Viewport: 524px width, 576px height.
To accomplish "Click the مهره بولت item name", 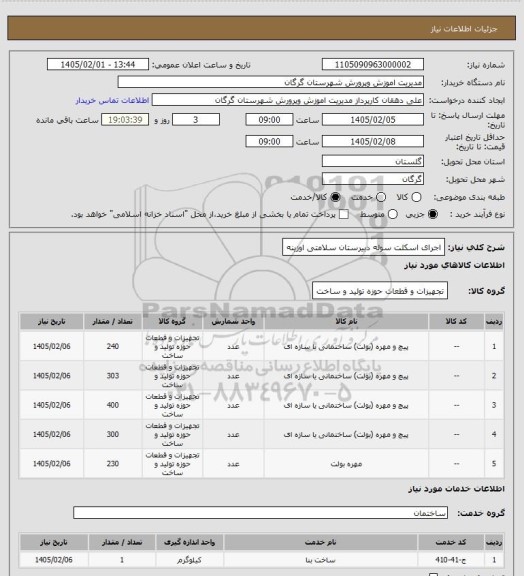I will (346, 464).
